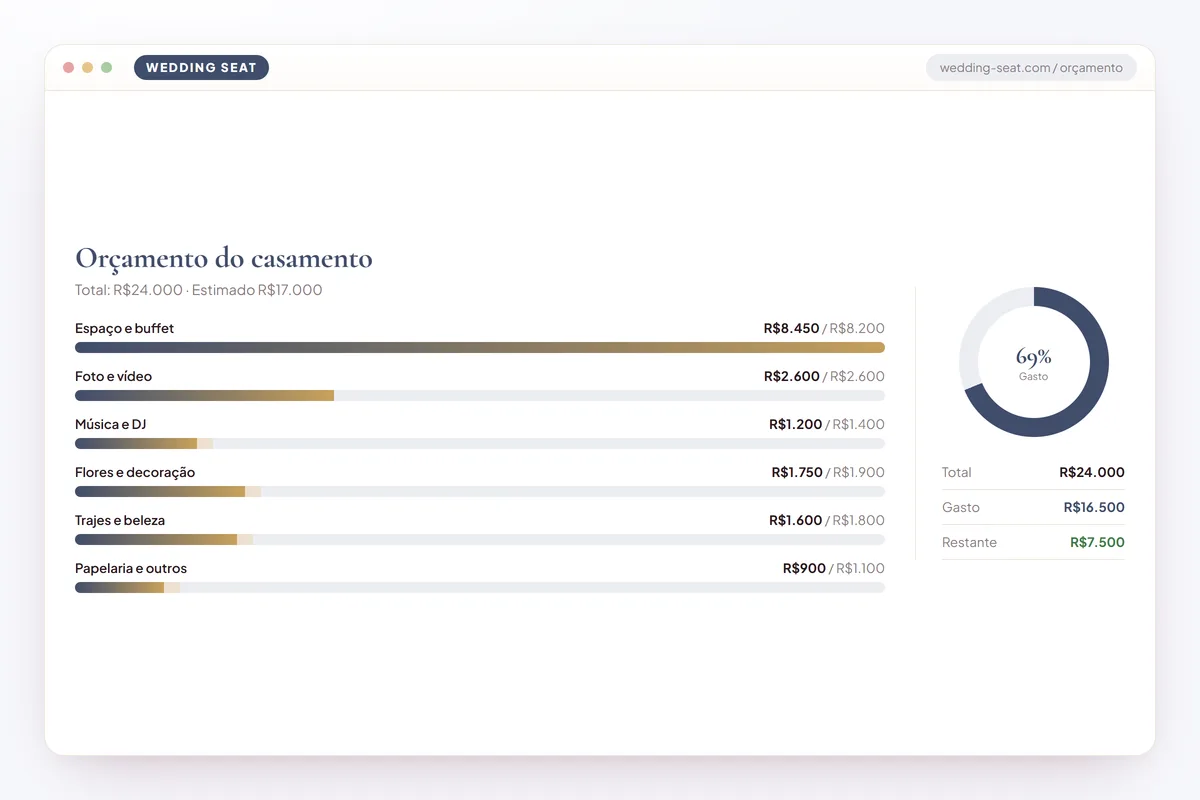Click the red window dot
1200x800 pixels.
[x=69, y=68]
